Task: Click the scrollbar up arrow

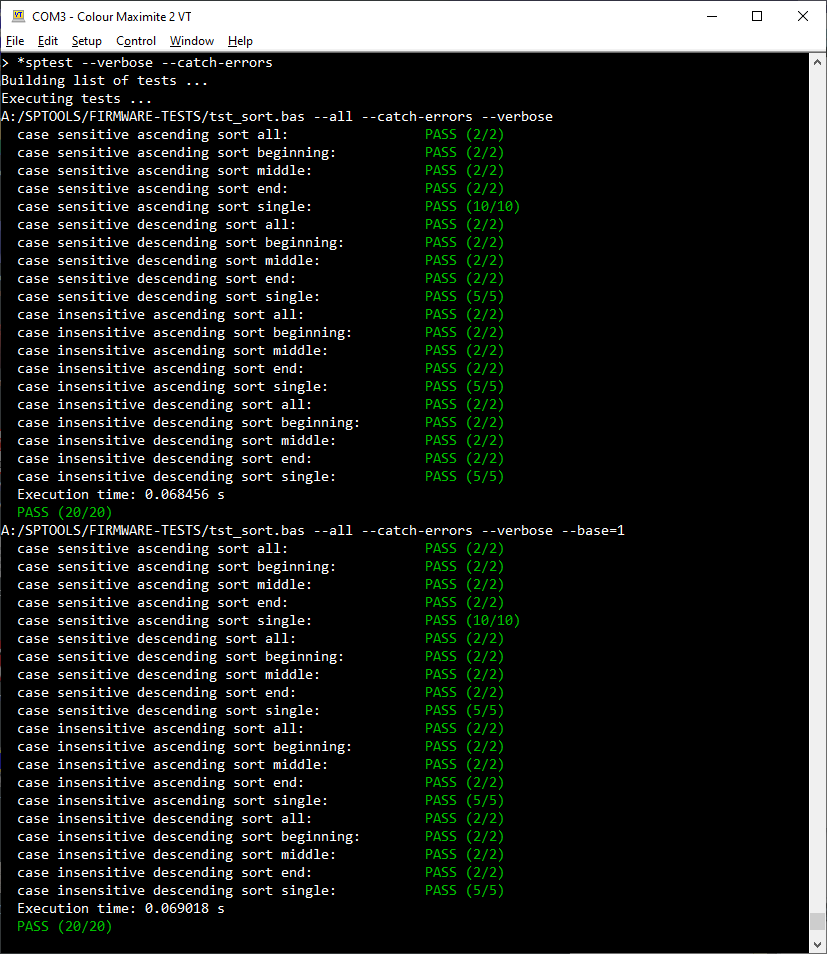Action: click(817, 62)
